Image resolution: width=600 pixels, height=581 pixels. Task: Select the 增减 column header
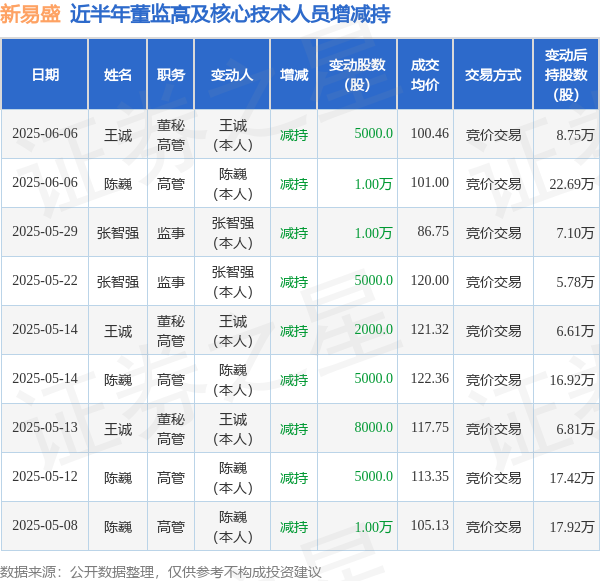pyautogui.click(x=294, y=75)
